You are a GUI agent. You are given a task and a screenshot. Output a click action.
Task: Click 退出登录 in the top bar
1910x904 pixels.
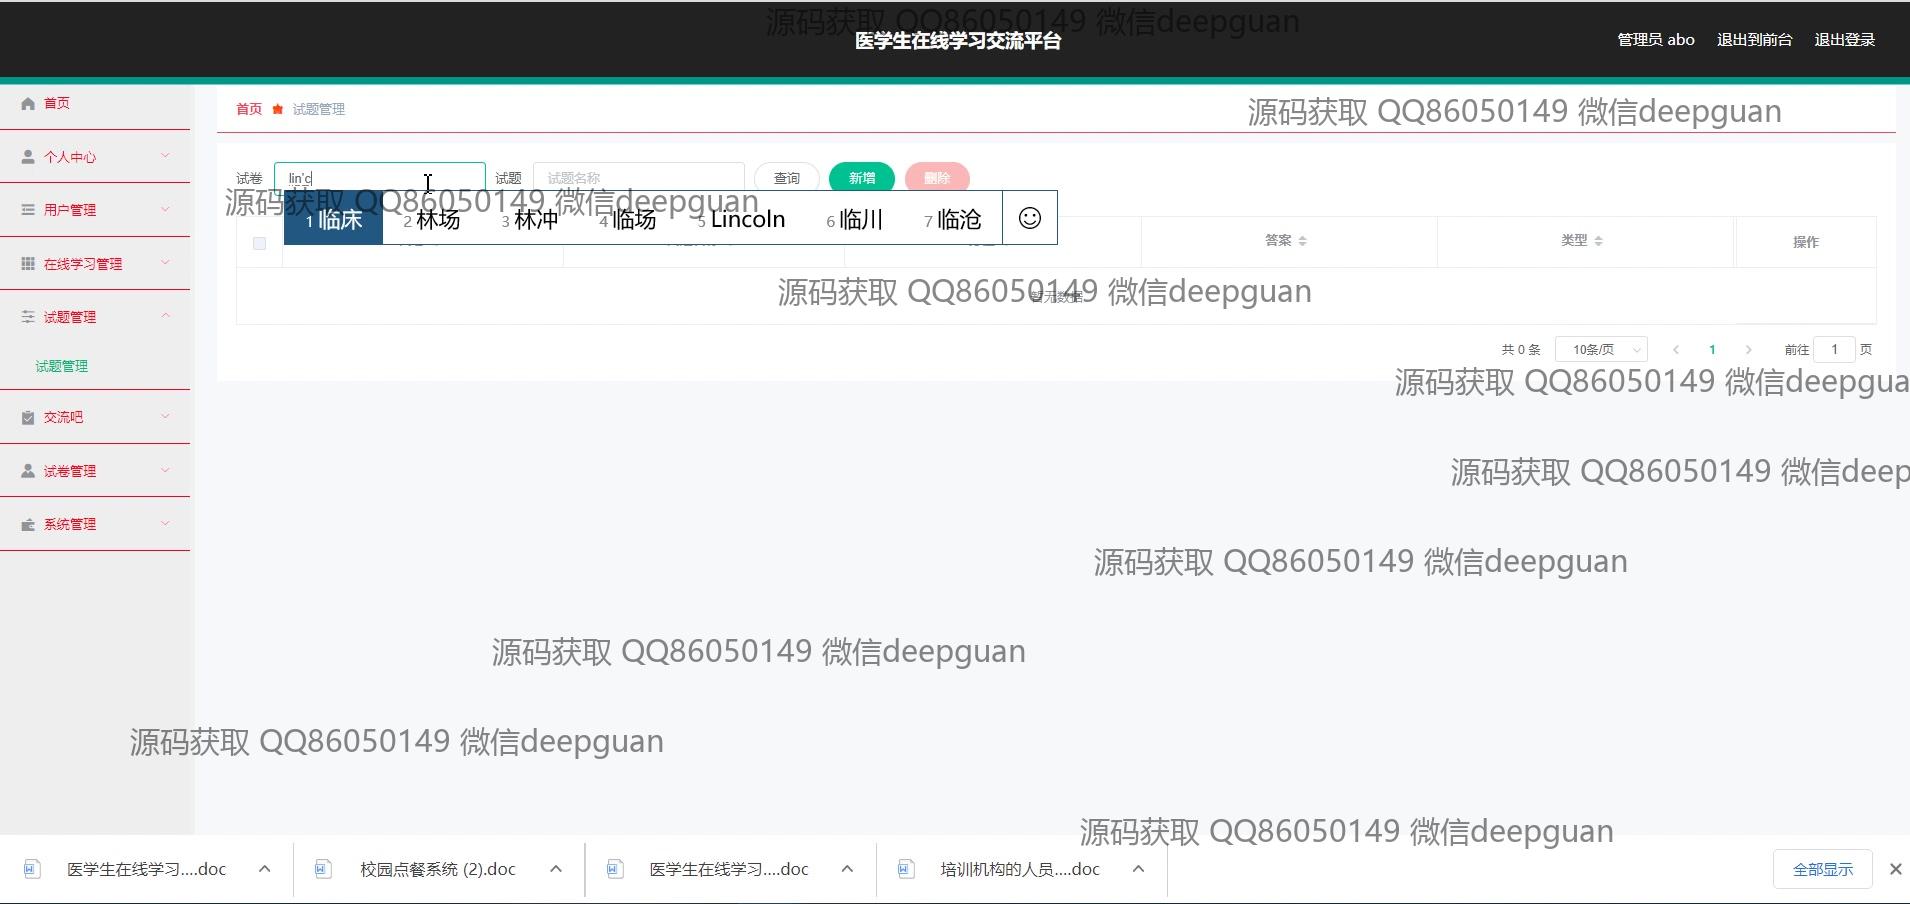point(1844,40)
